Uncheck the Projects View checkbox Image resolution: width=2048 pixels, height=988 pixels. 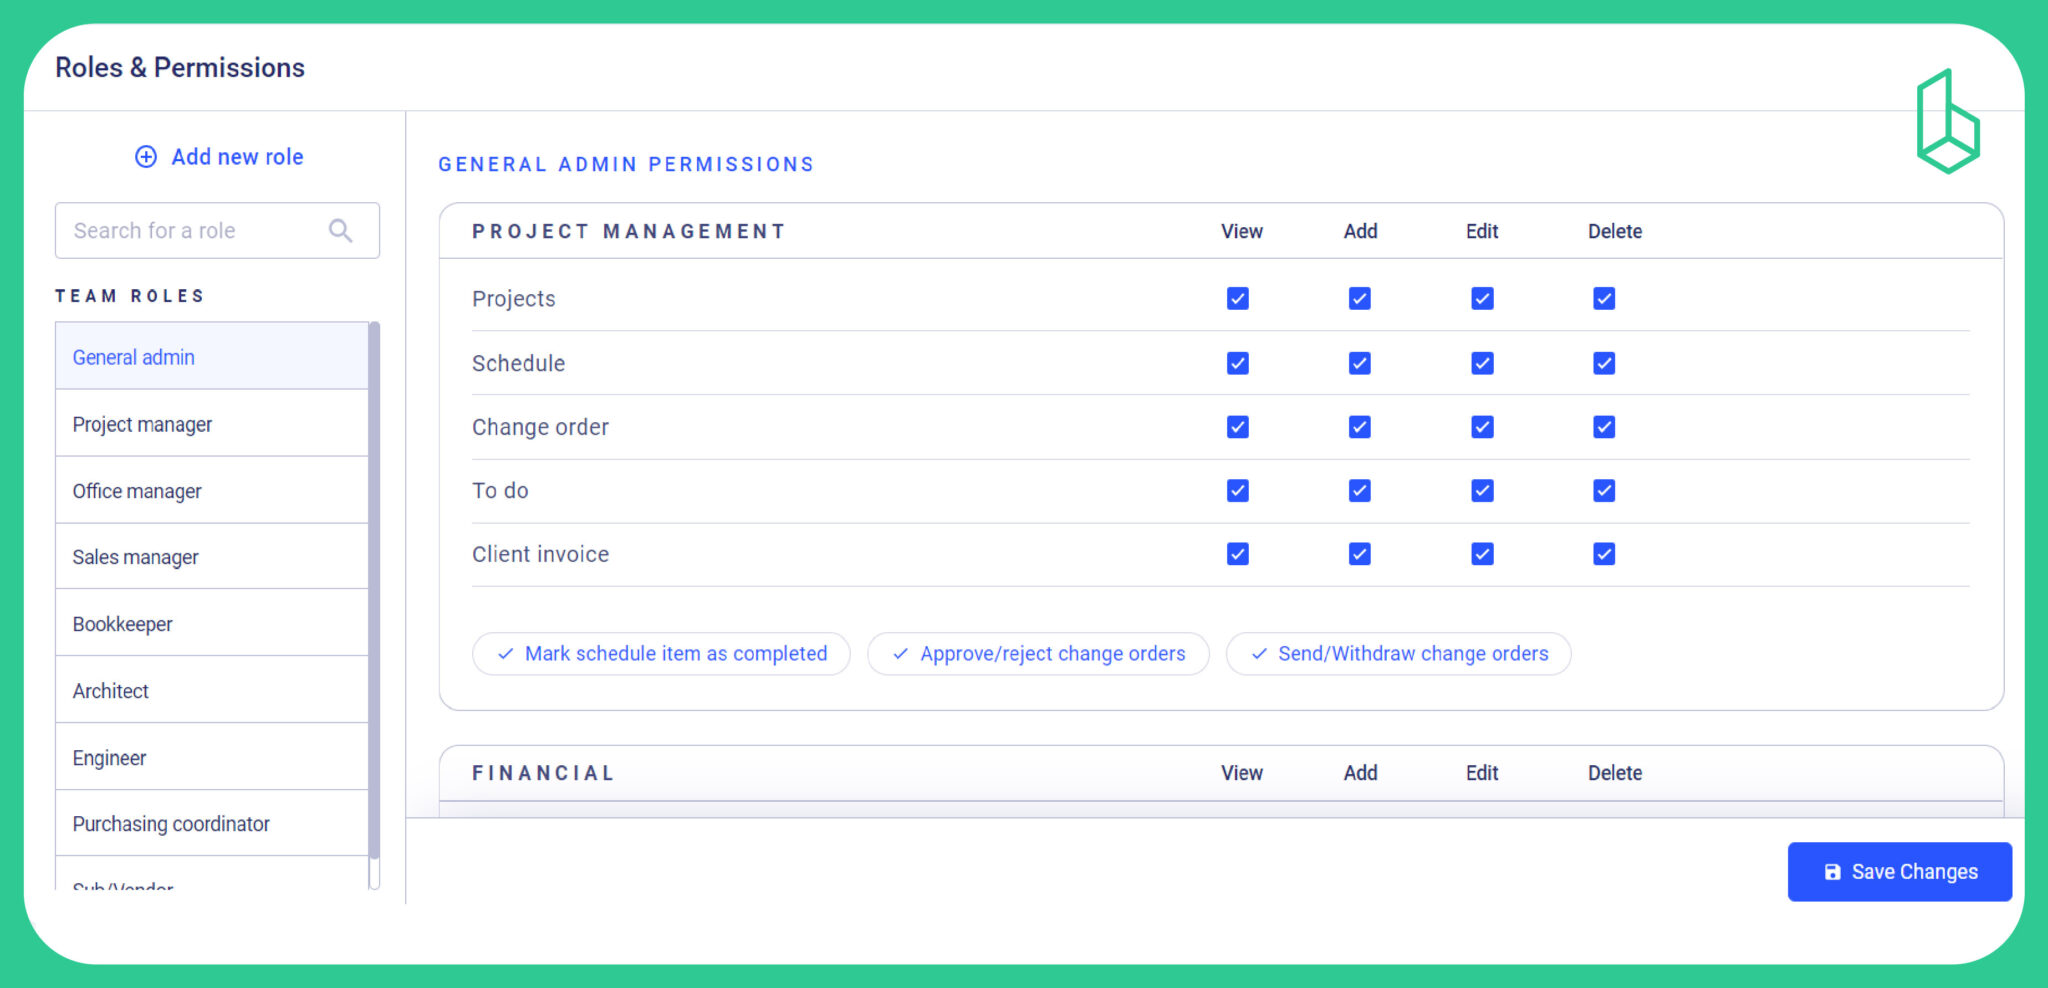coord(1237,299)
